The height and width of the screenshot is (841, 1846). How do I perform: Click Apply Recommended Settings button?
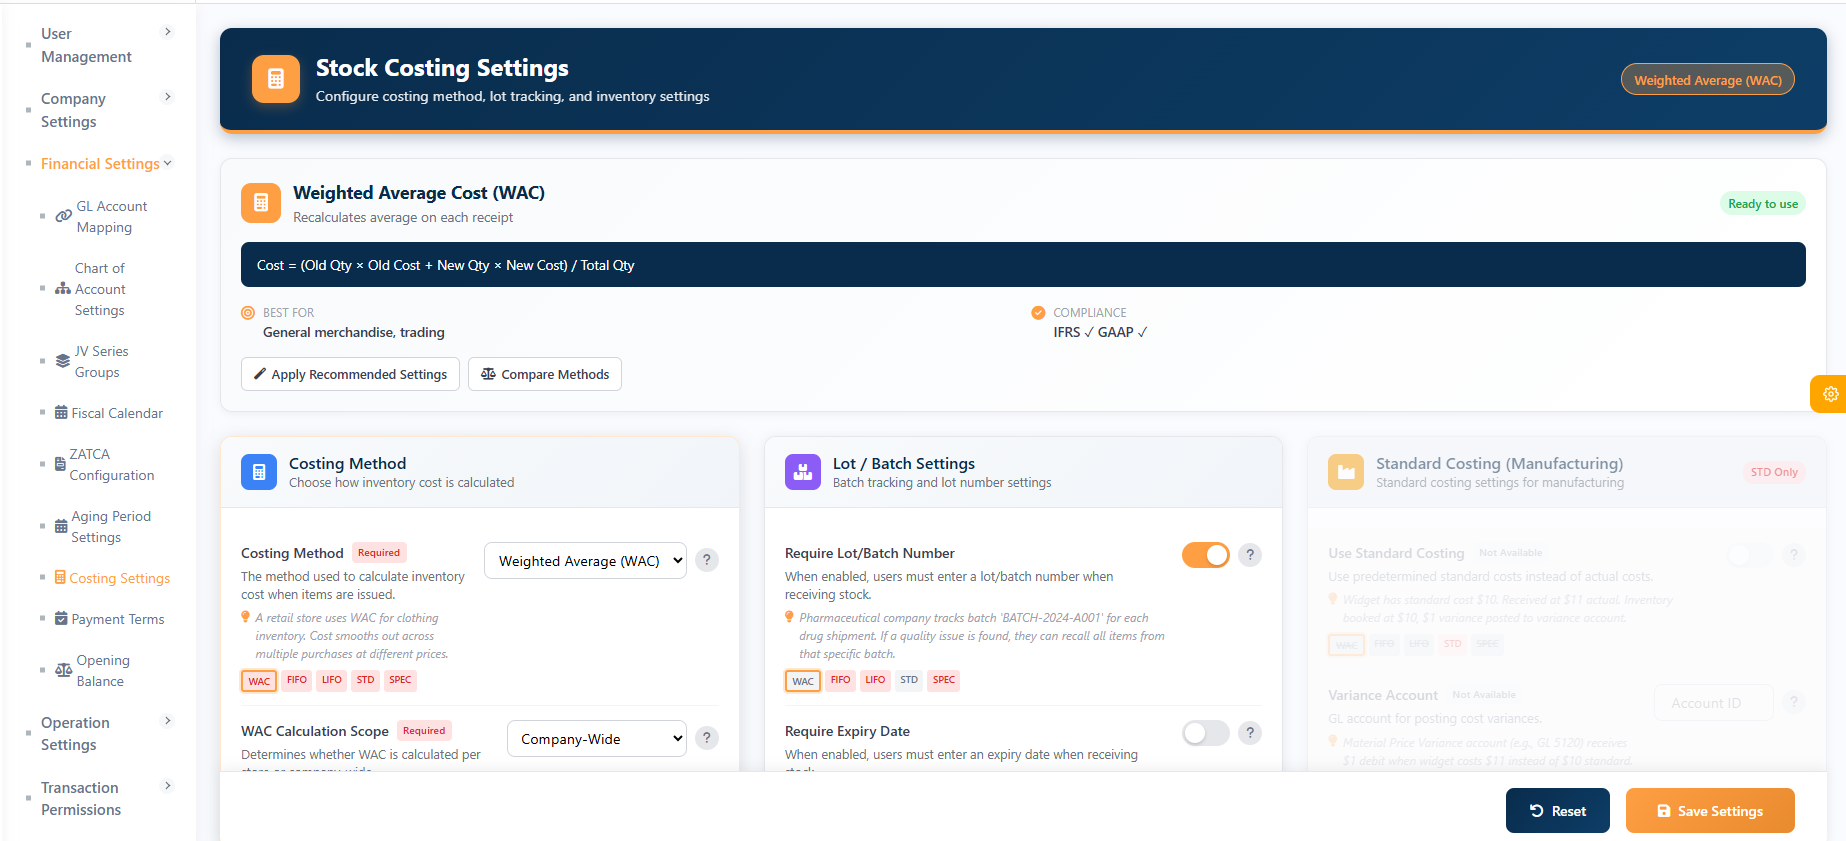tap(350, 374)
